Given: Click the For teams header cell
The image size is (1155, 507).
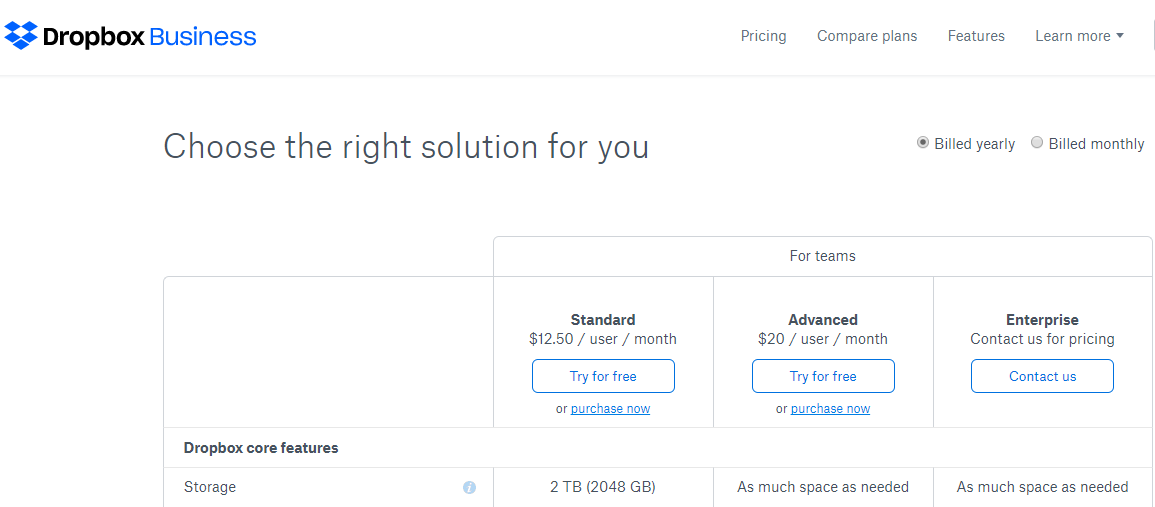Looking at the screenshot, I should (822, 256).
